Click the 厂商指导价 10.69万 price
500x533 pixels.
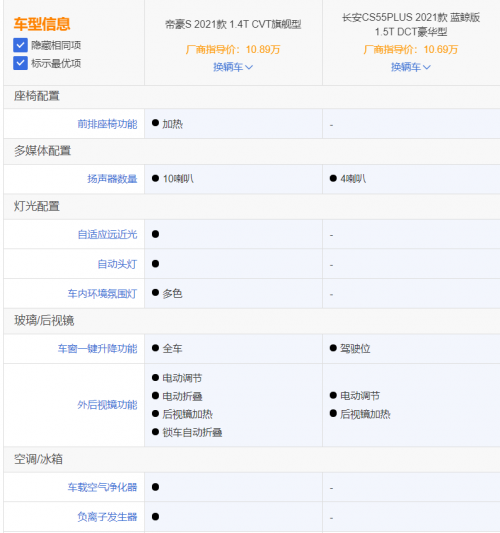click(x=411, y=50)
